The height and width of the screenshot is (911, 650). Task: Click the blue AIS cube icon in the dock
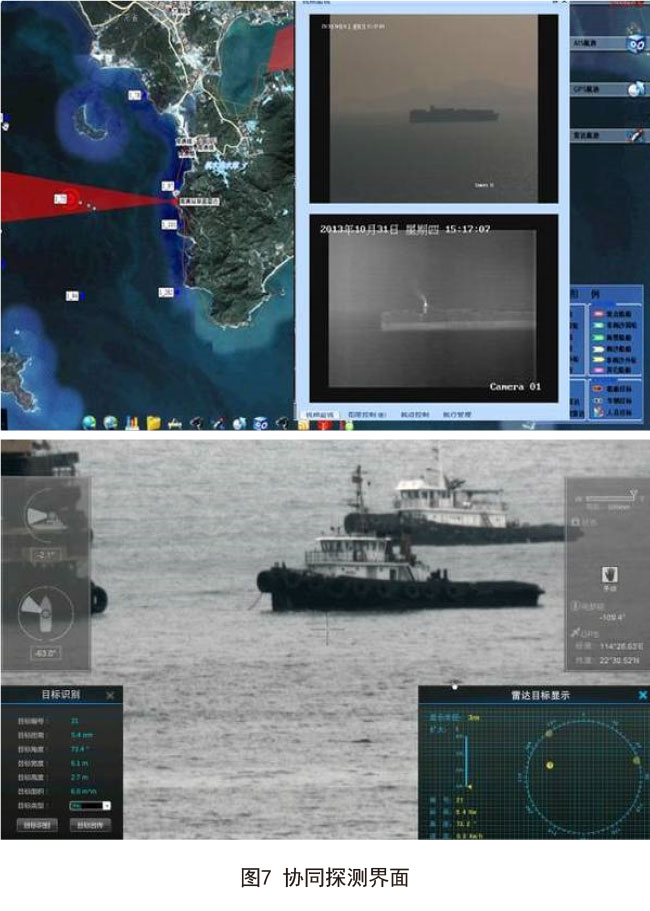tap(261, 424)
